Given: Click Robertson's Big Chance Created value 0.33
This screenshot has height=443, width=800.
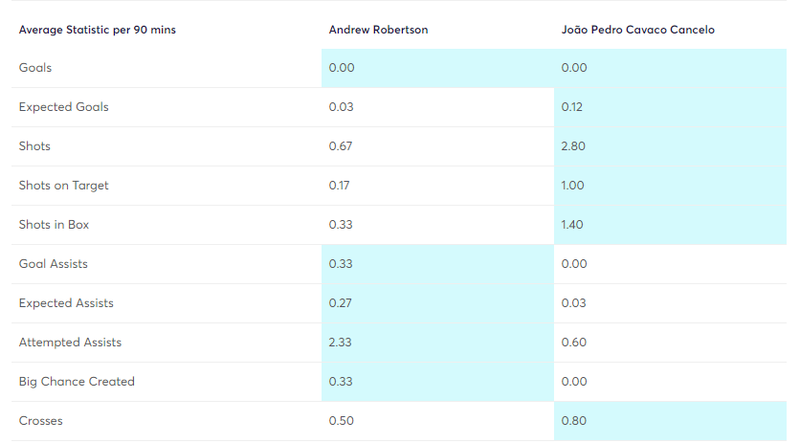Looking at the screenshot, I should coord(340,382).
